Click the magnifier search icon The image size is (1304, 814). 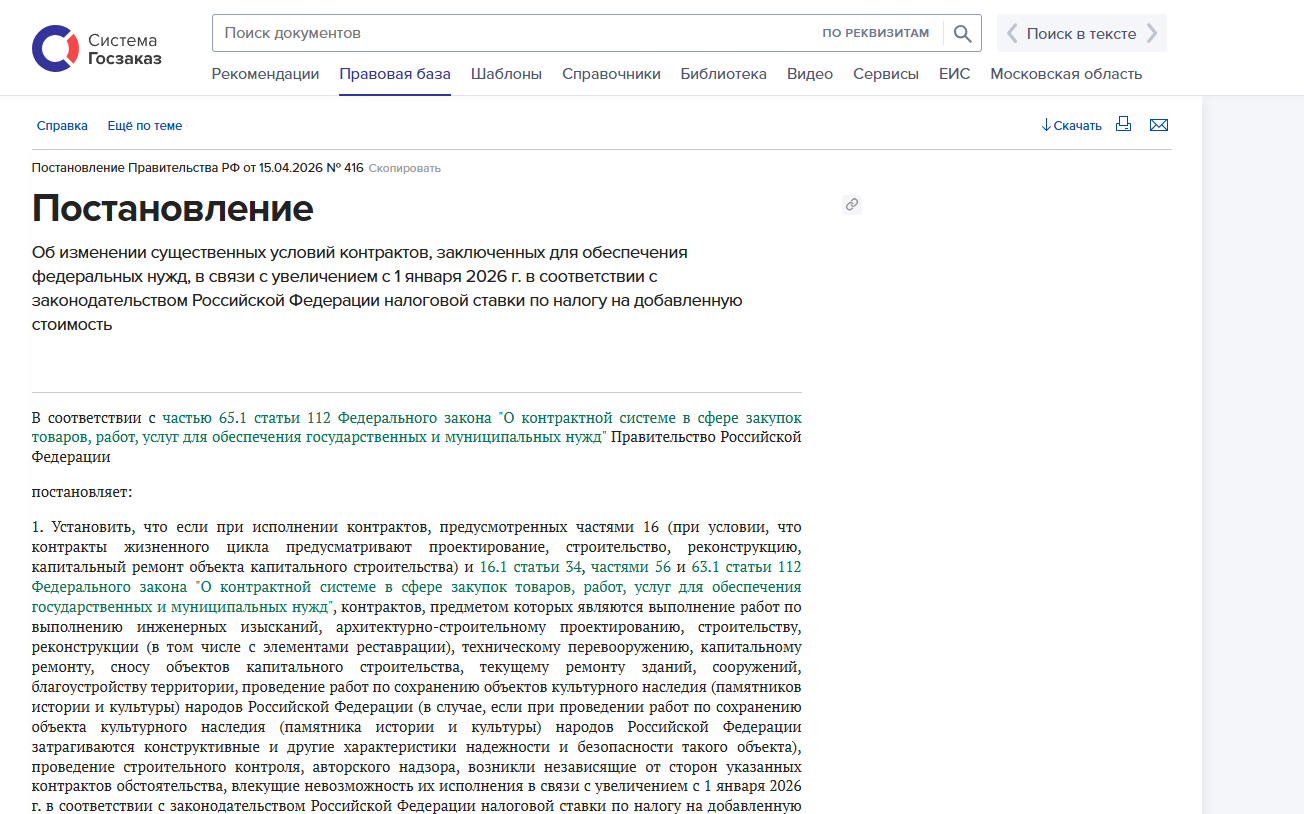tap(962, 33)
